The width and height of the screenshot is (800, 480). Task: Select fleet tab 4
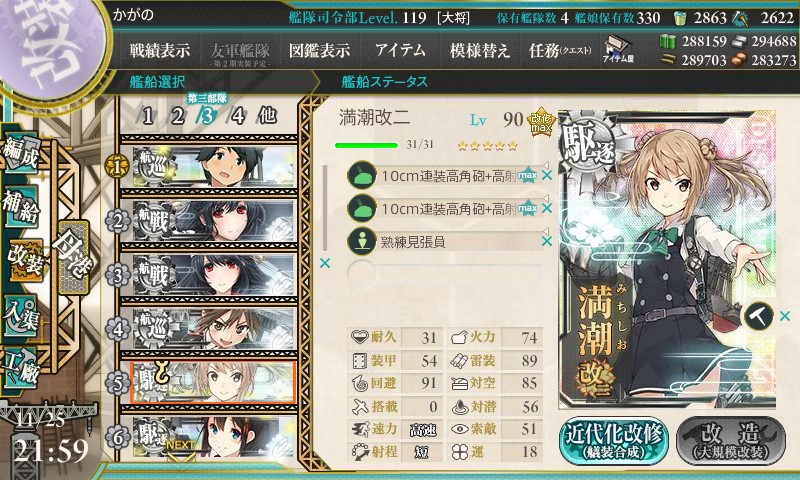[x=238, y=116]
